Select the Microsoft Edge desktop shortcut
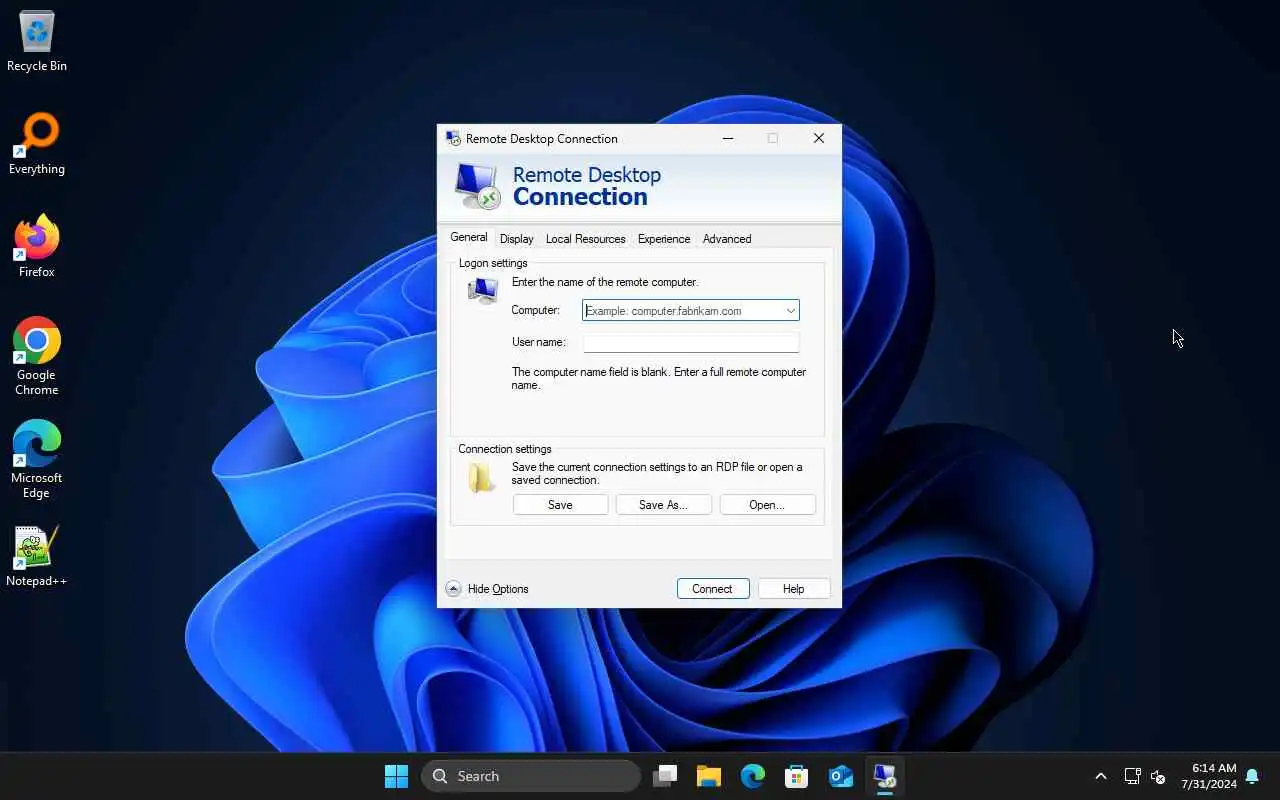1280x800 pixels. click(x=37, y=460)
